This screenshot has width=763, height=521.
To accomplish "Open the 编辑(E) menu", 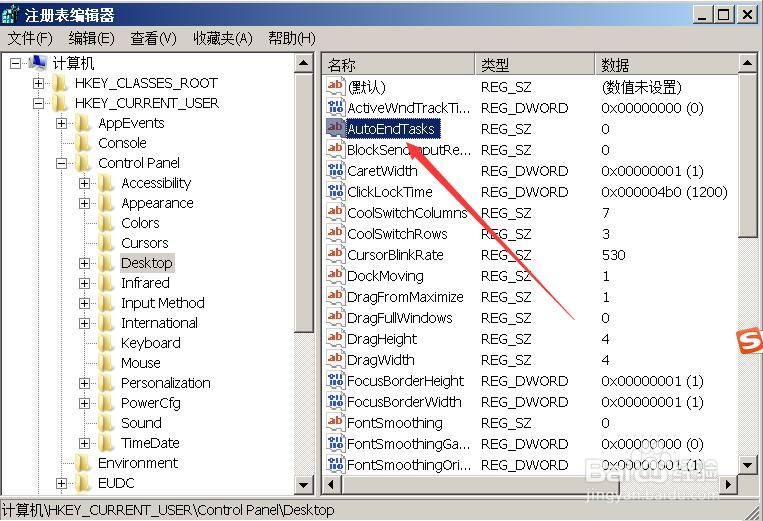I will [x=91, y=38].
